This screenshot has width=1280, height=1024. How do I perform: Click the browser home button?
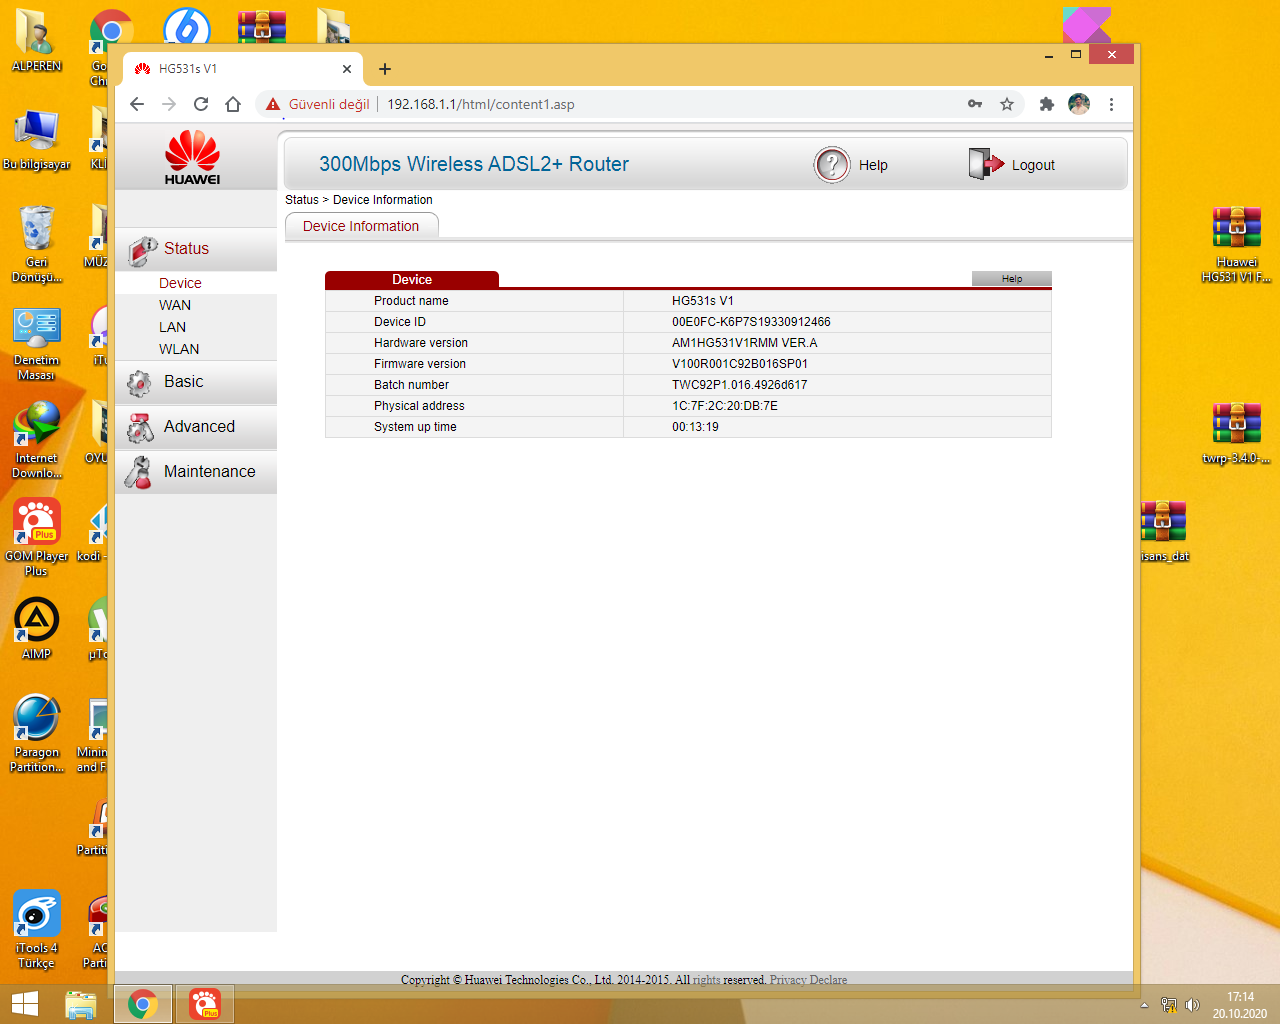(233, 104)
